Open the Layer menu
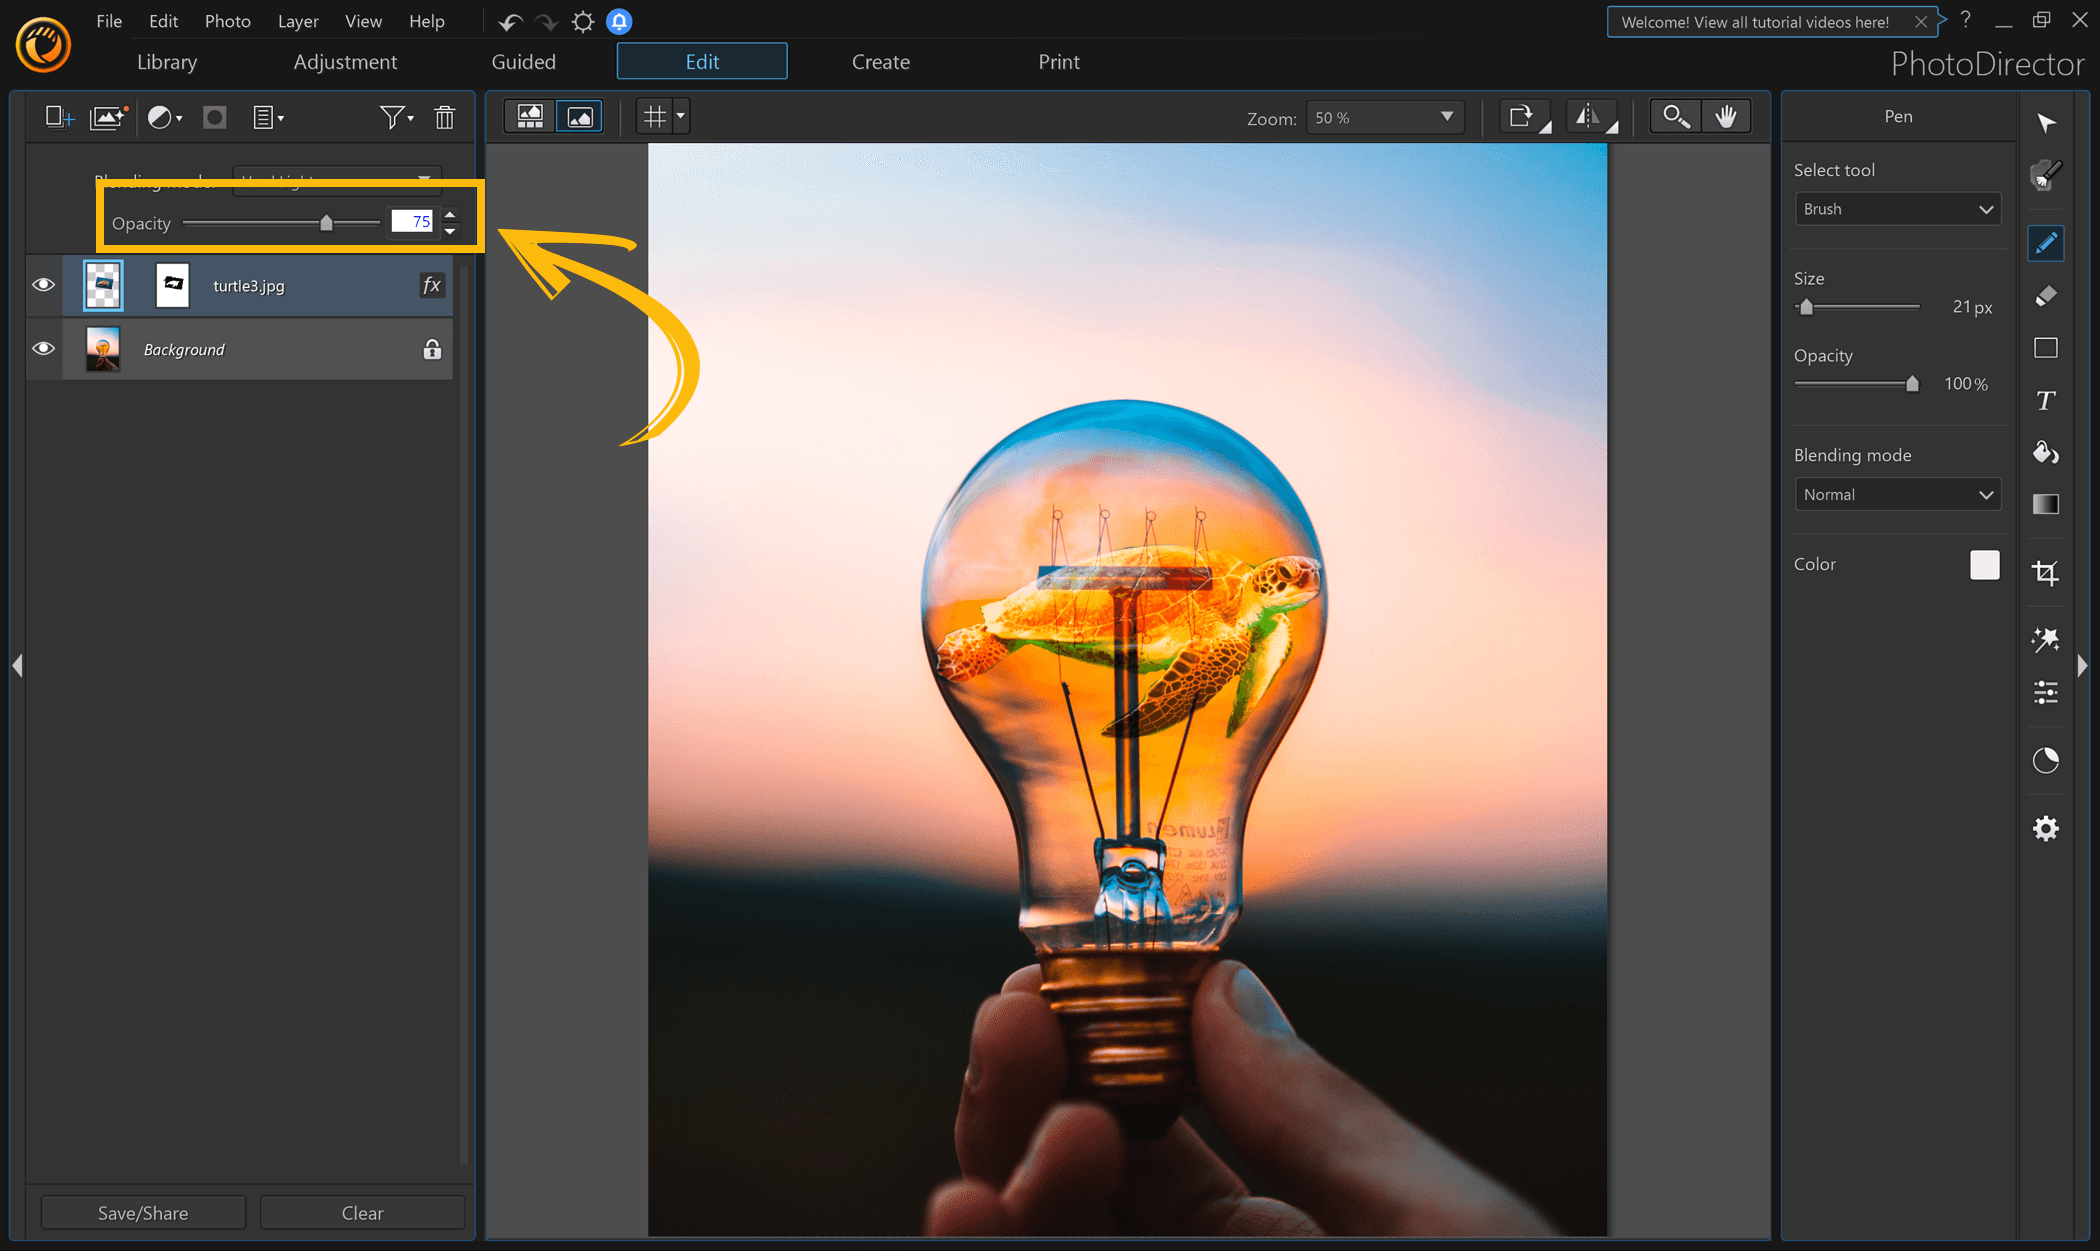2100x1251 pixels. 297,21
